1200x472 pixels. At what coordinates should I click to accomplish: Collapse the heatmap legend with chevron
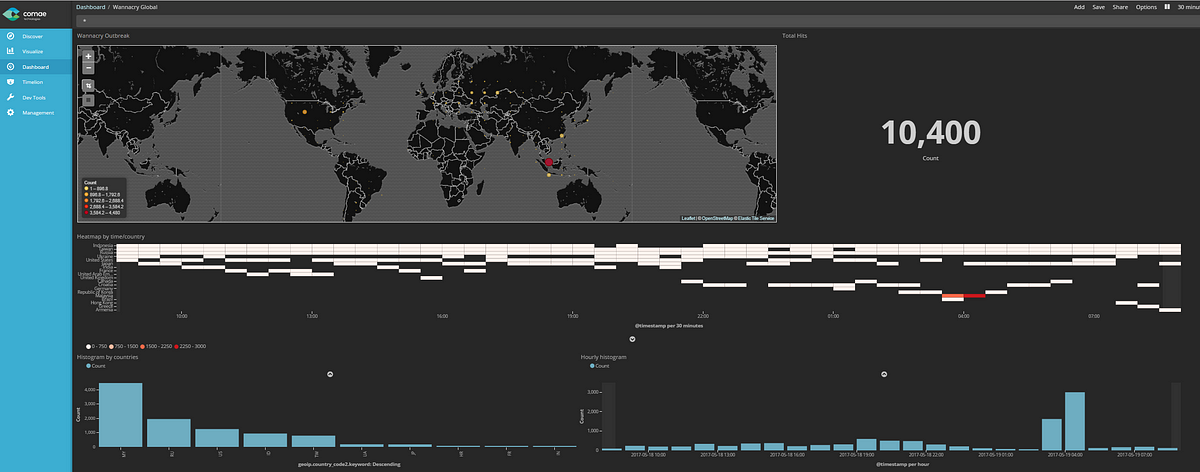coord(631,338)
